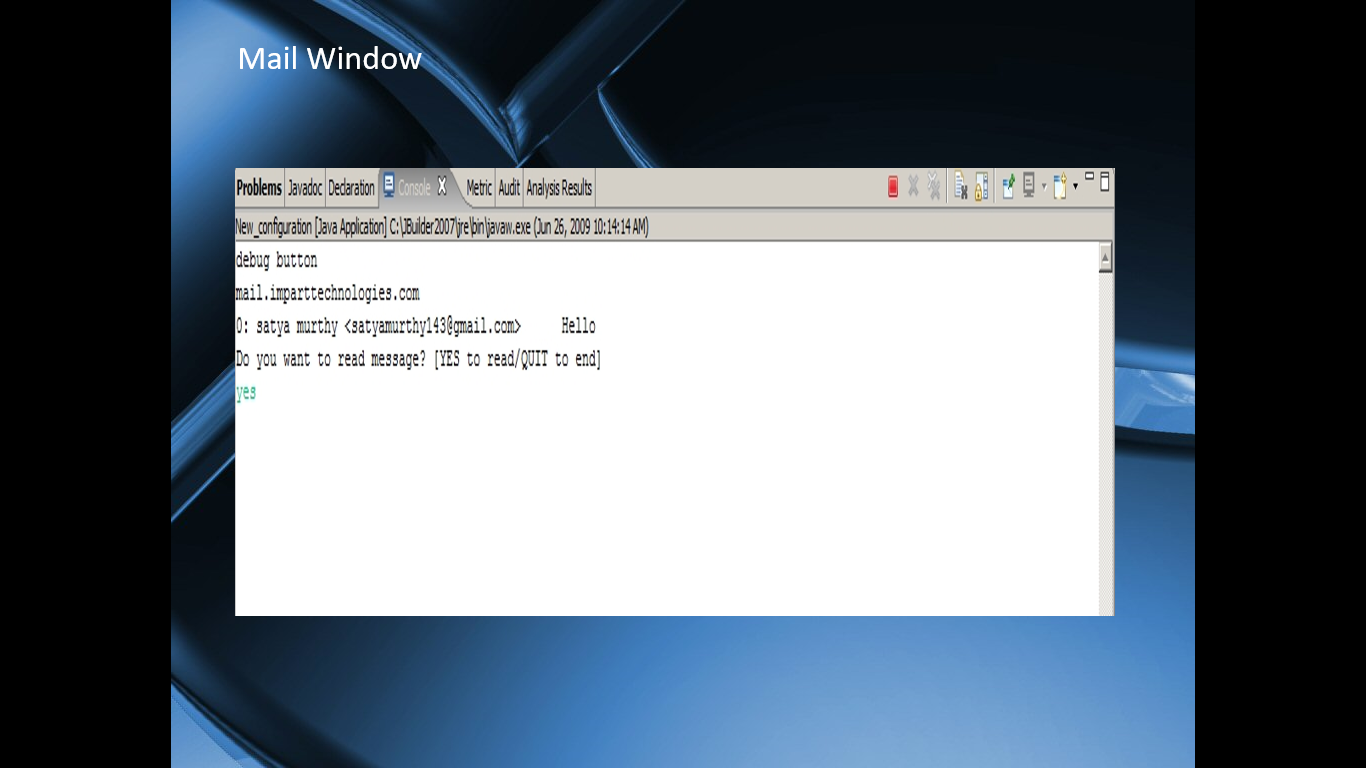Toggle pinning of the current console view

tap(1008, 186)
